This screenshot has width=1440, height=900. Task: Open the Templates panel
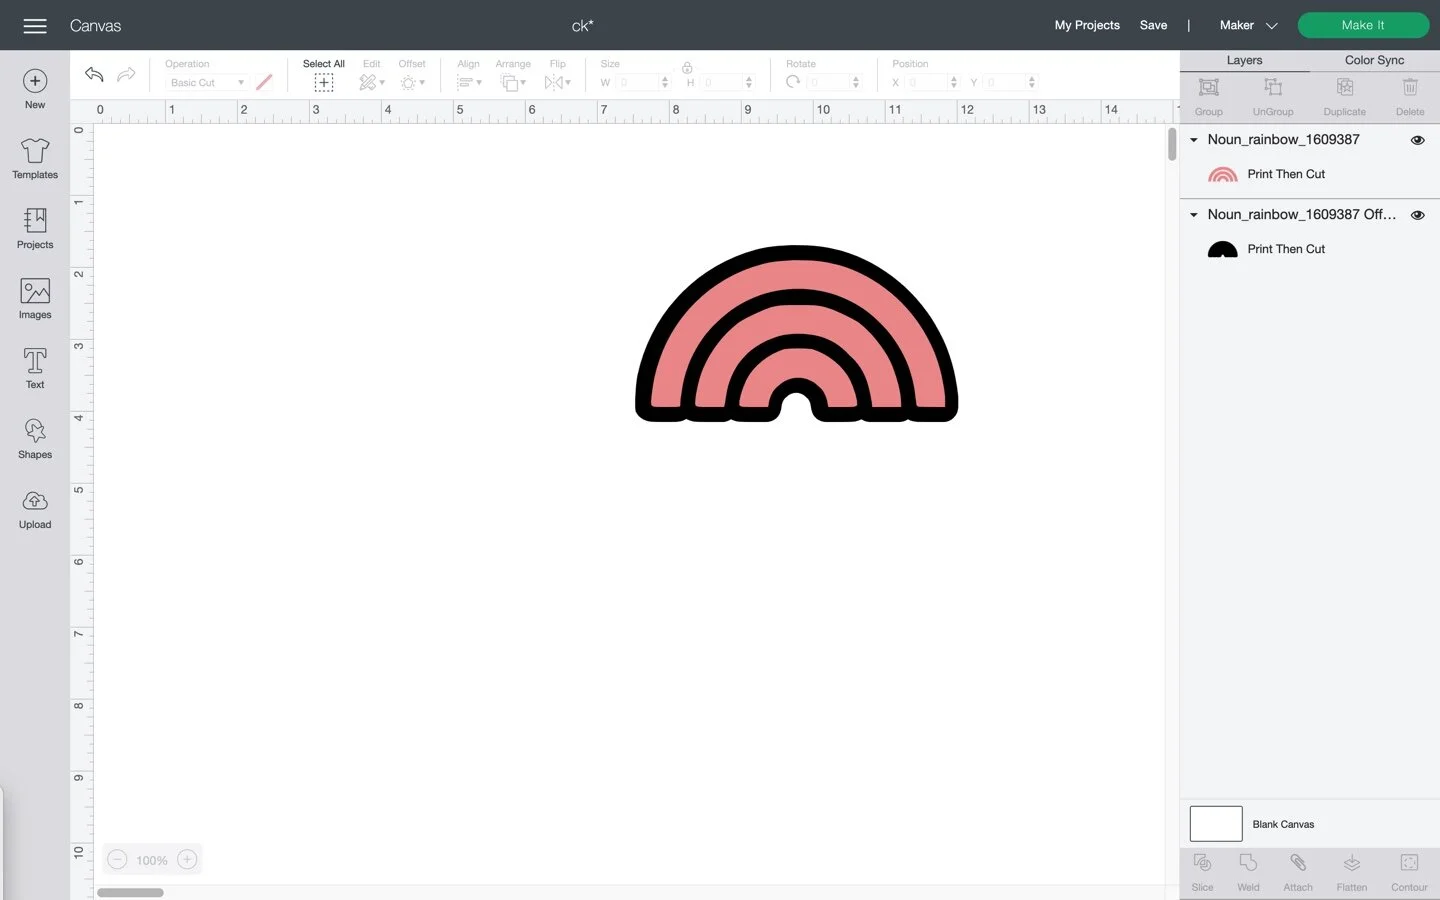point(34,158)
